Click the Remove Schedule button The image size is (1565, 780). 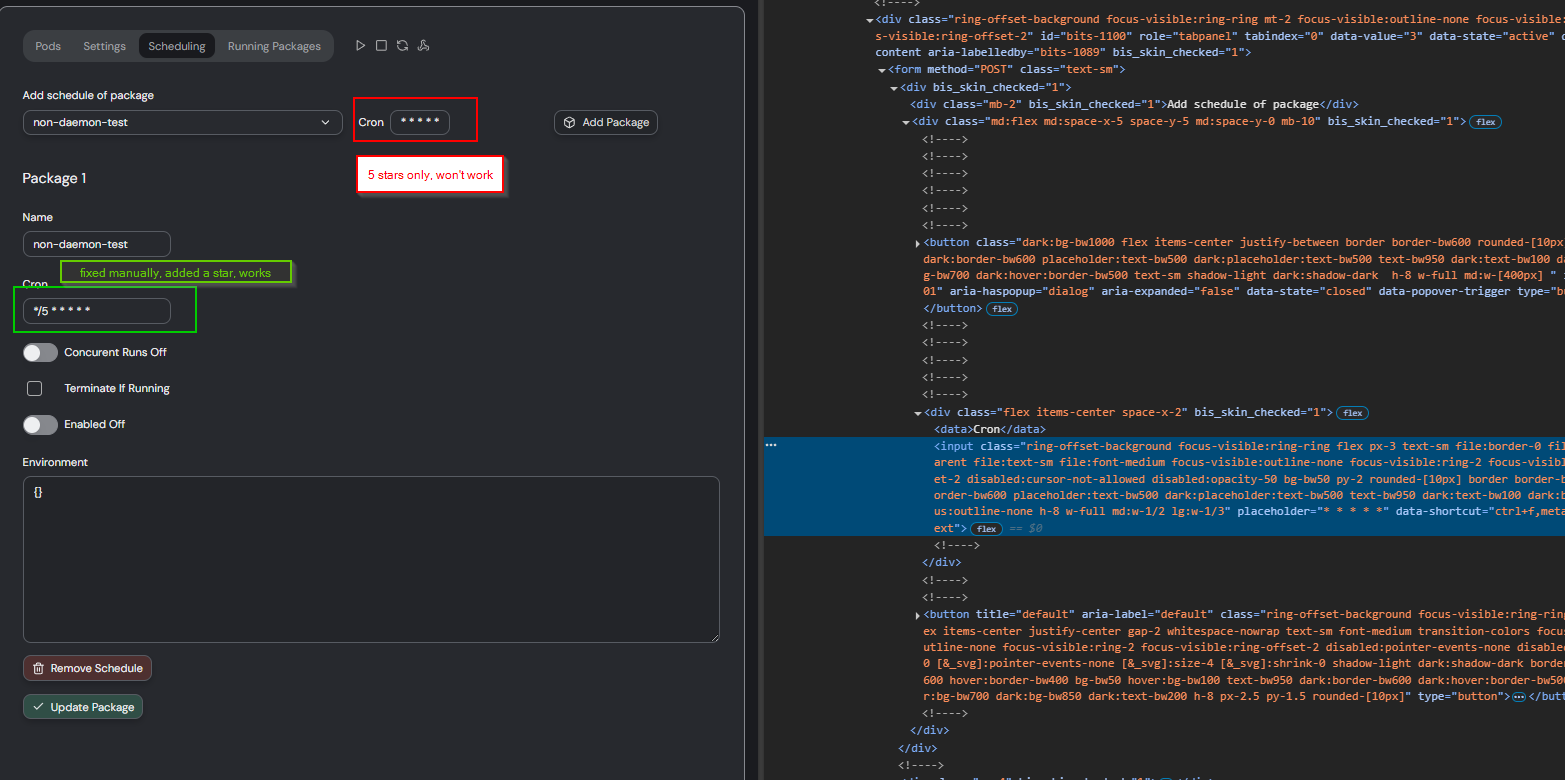pyautogui.click(x=87, y=668)
